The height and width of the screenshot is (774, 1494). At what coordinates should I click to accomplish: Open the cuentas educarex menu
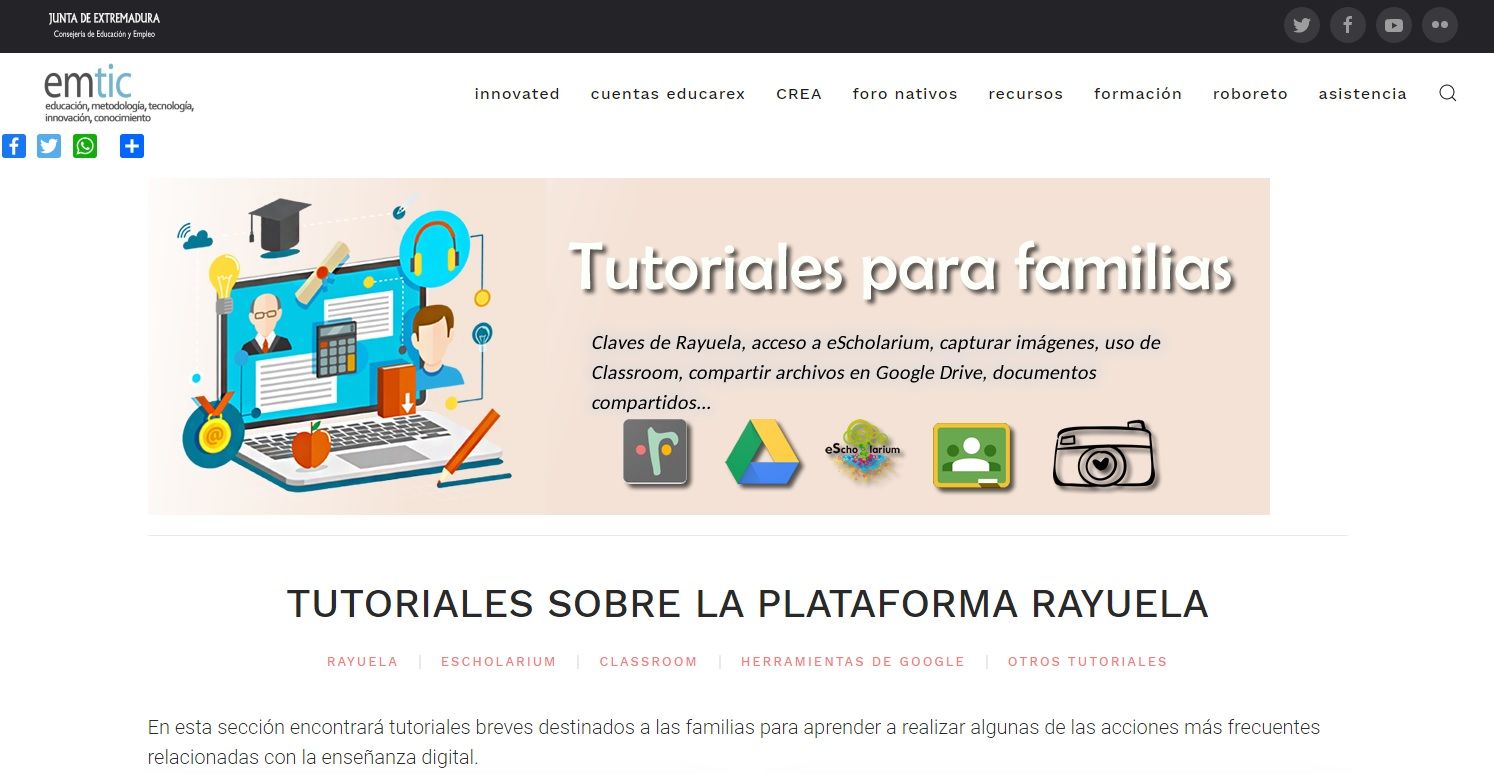(x=668, y=94)
